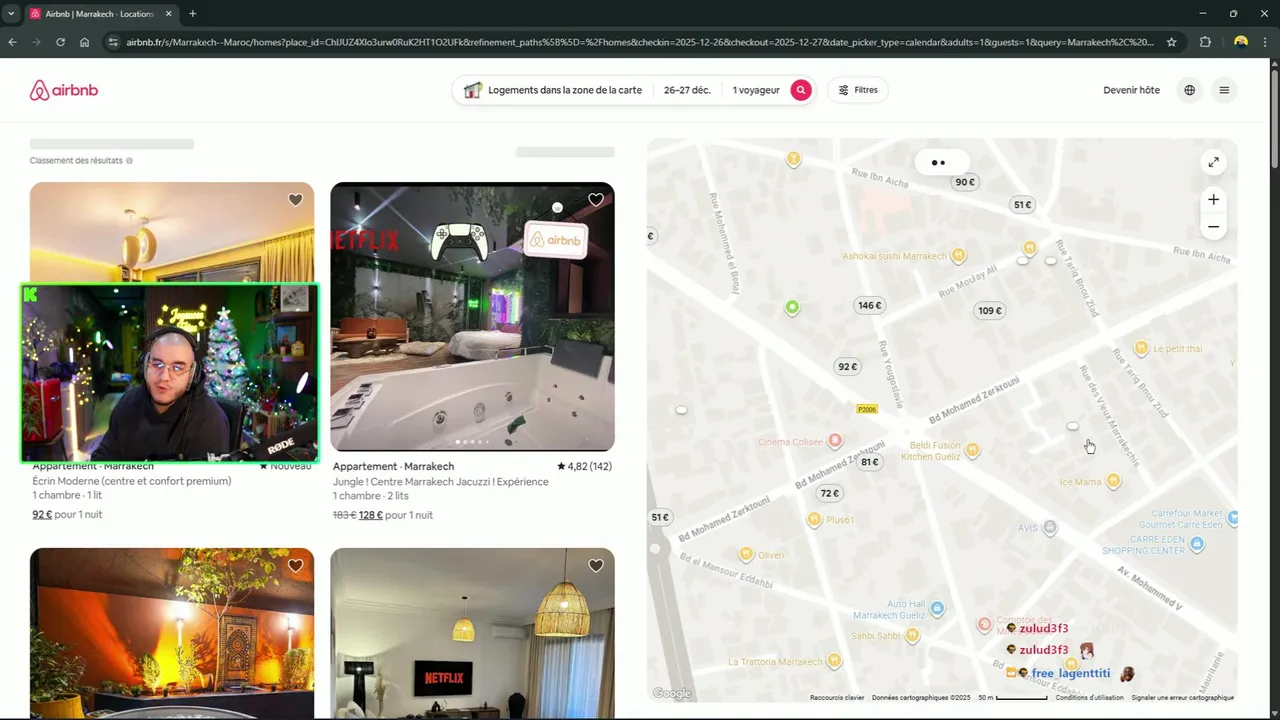
Task: Click the Sahbi Sahbi map marker
Action: pos(912,635)
